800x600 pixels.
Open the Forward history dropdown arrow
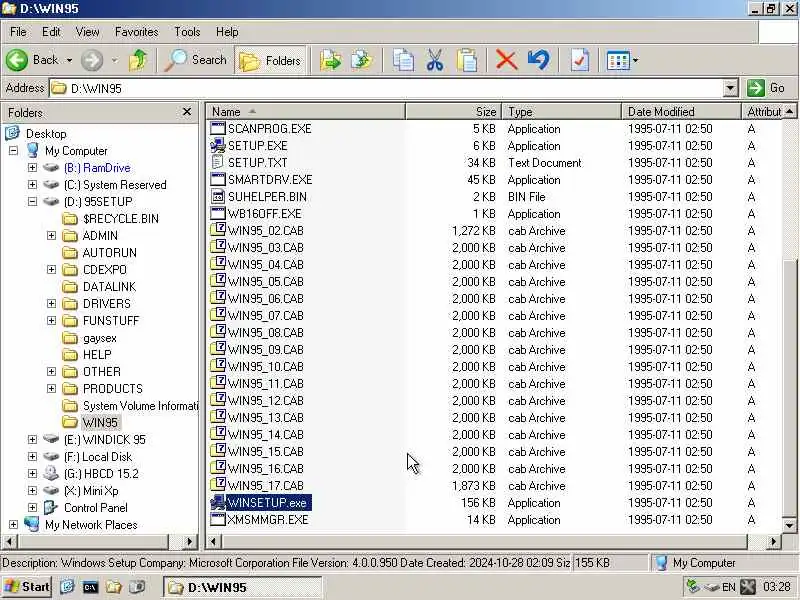point(115,60)
